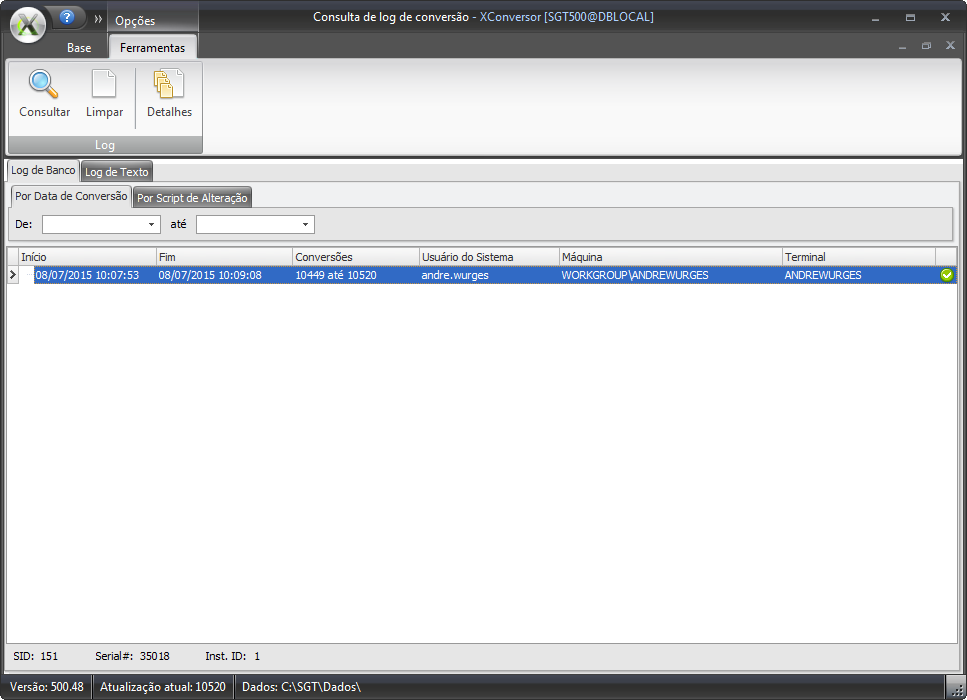Open the blue help question mark
Screen dimensions: 967x700
pyautogui.click(x=68, y=17)
